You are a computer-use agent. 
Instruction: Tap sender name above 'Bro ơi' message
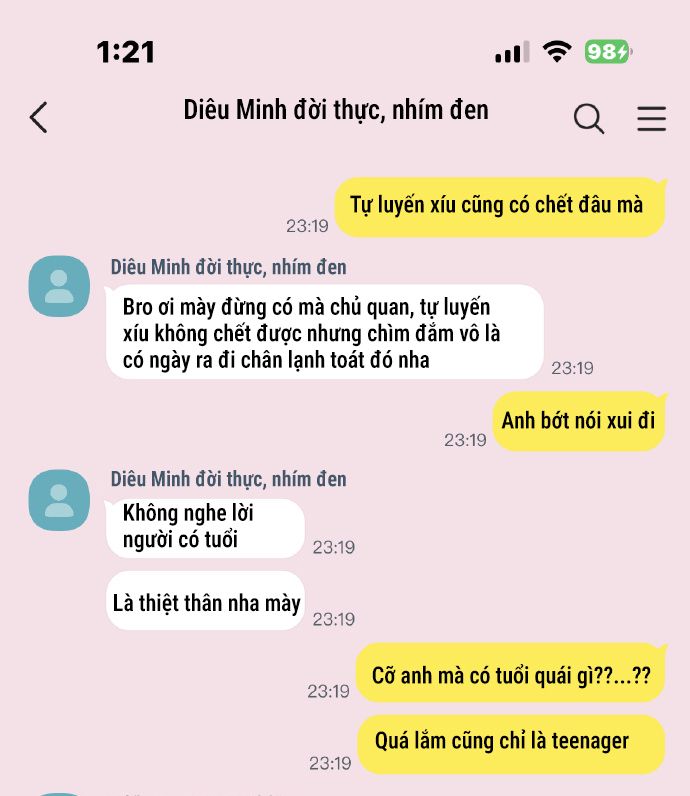(228, 267)
